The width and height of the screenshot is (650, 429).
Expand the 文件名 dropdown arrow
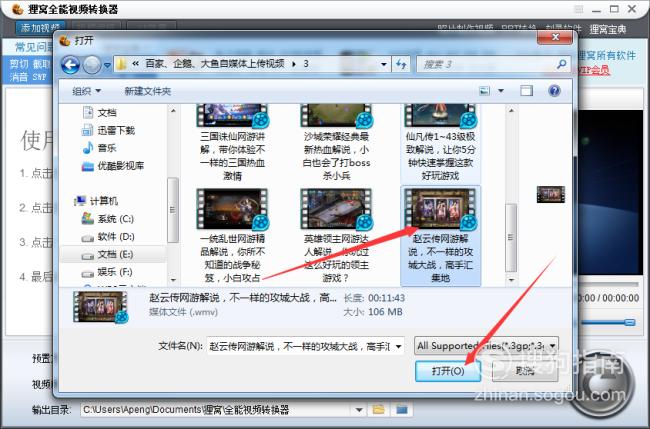pyautogui.click(x=398, y=346)
